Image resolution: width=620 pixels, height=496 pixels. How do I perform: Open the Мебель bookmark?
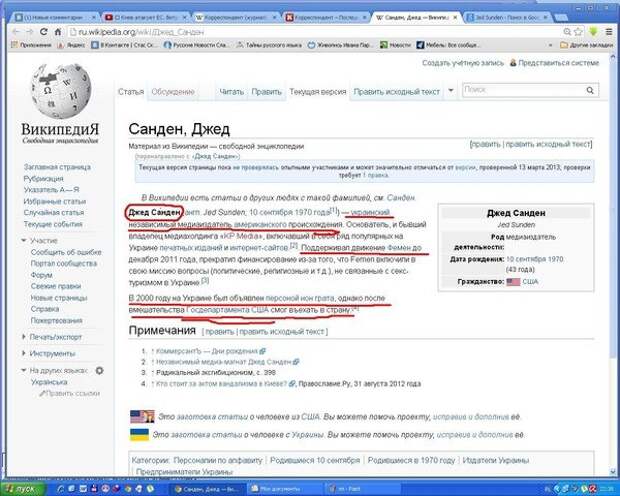(449, 45)
